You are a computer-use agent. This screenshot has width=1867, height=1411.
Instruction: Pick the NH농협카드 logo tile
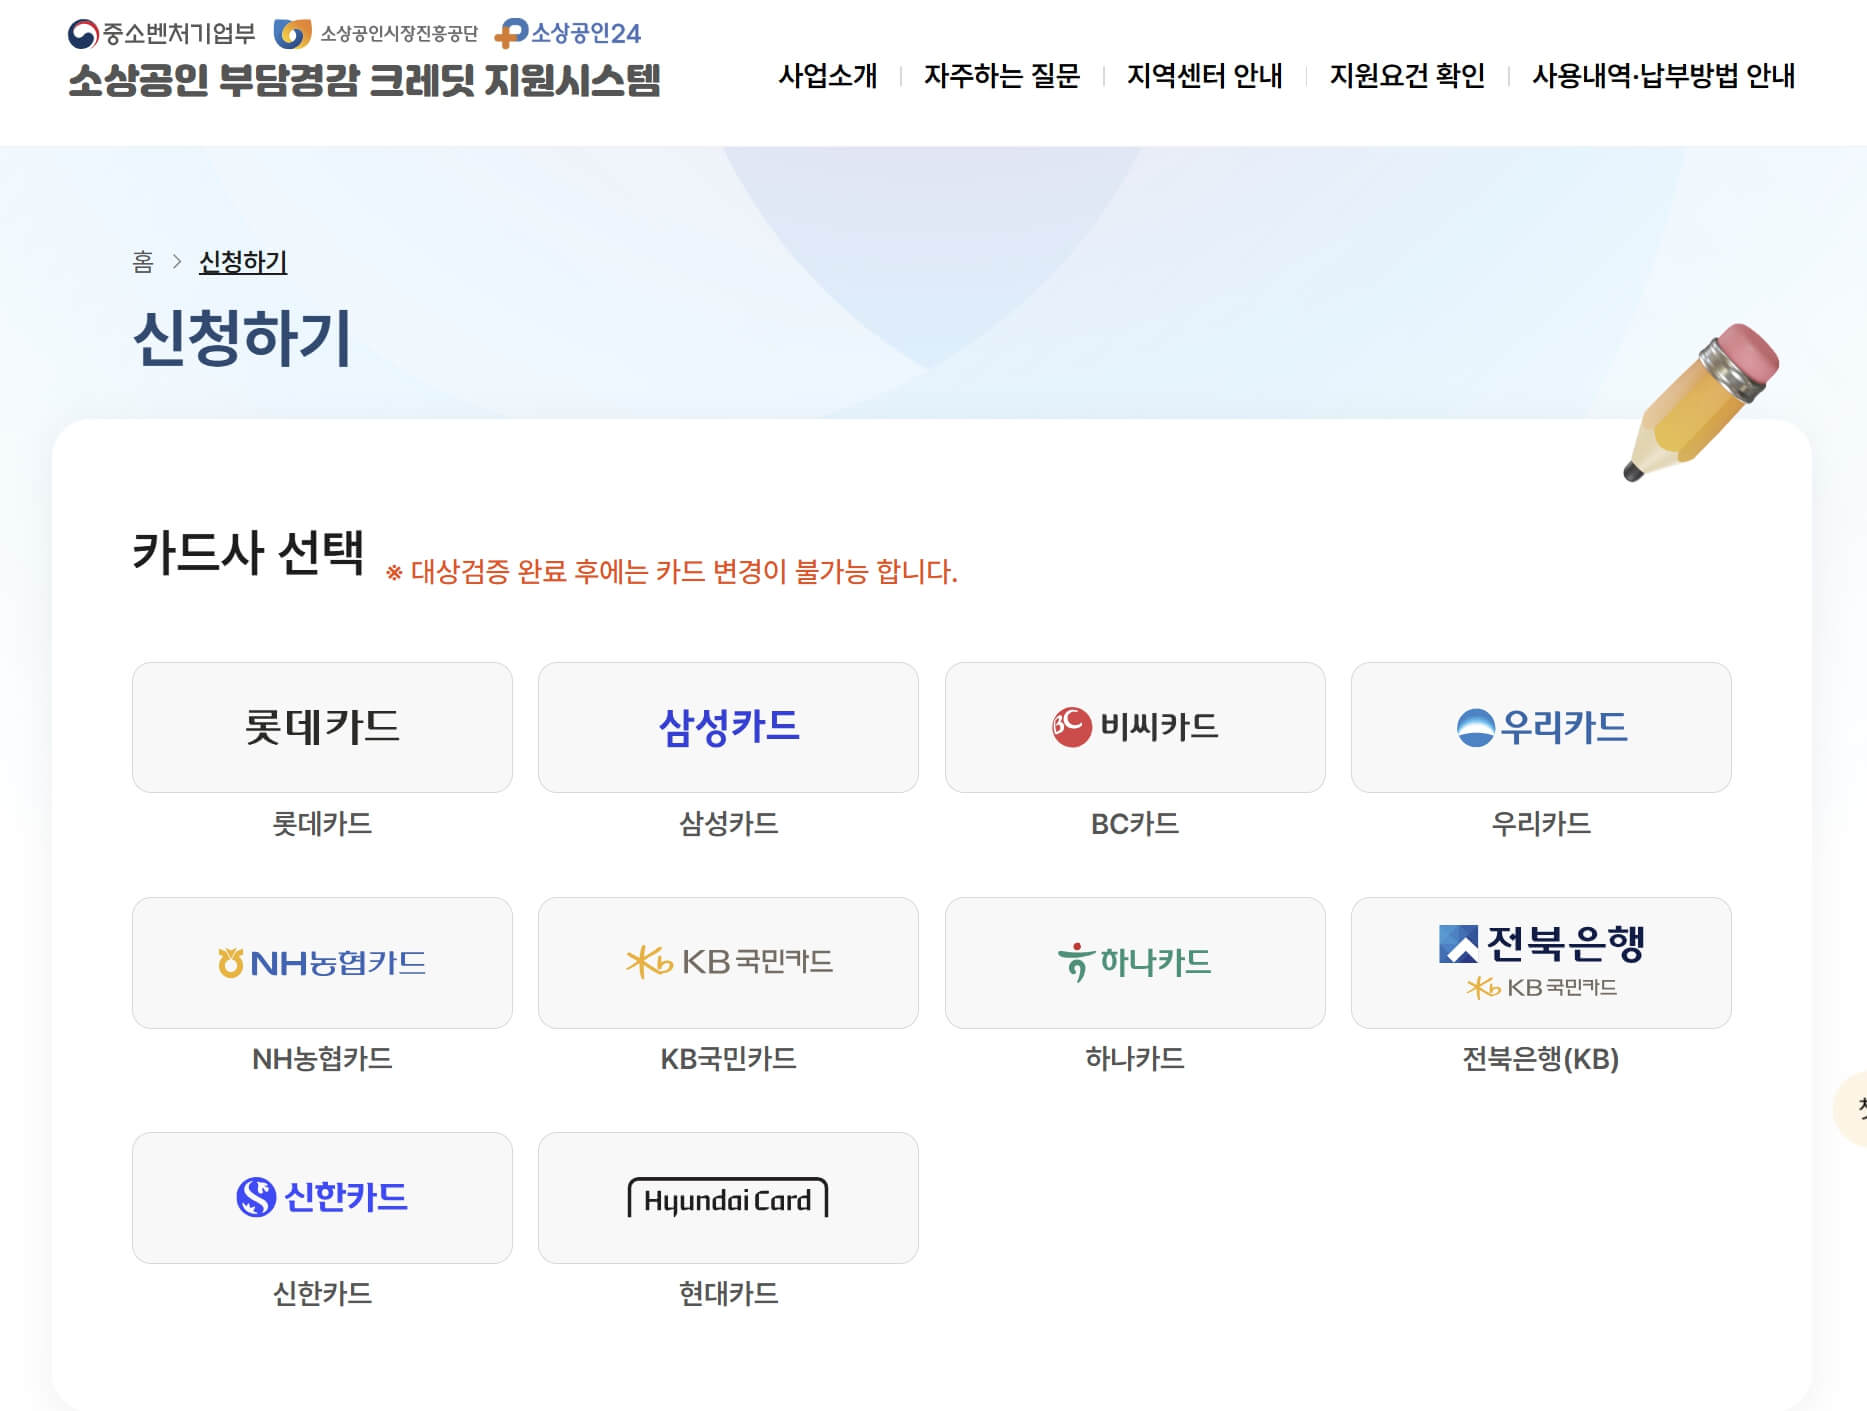click(322, 962)
